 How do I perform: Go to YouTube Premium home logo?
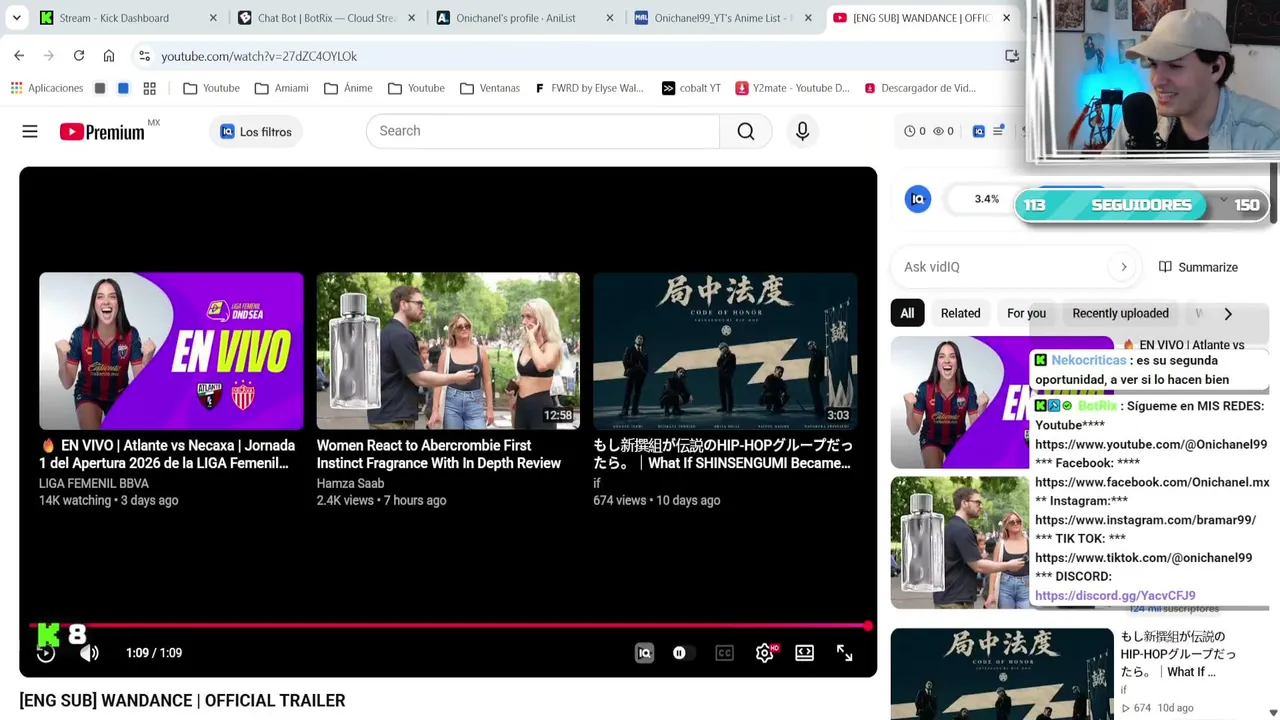pos(102,131)
